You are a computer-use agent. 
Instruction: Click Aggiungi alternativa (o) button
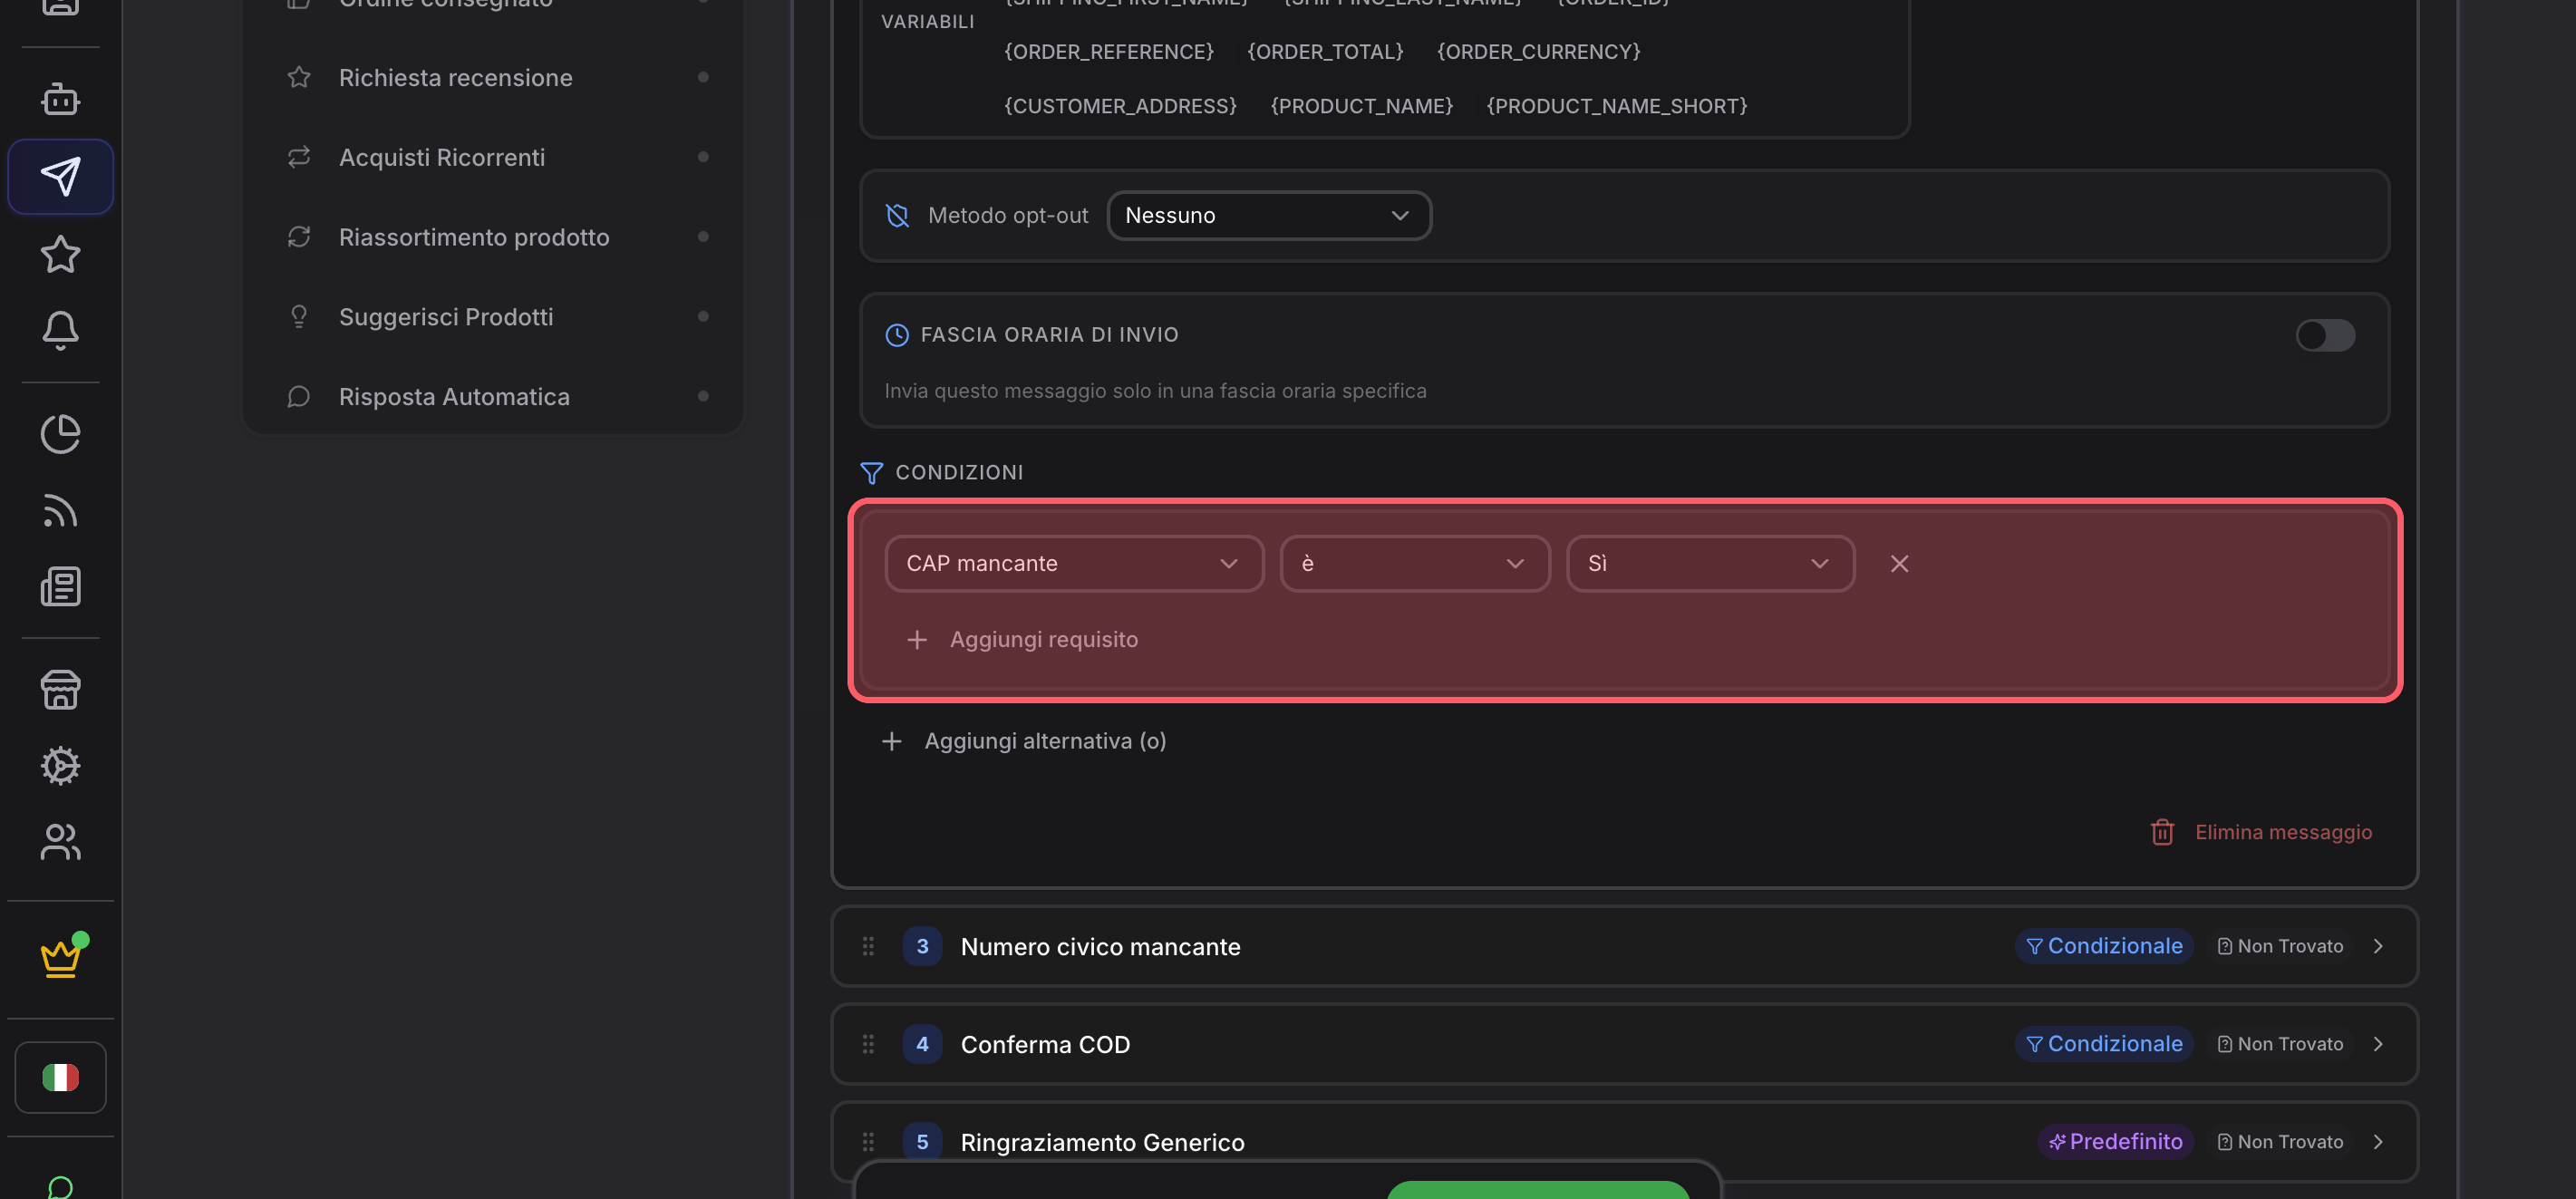[1023, 741]
